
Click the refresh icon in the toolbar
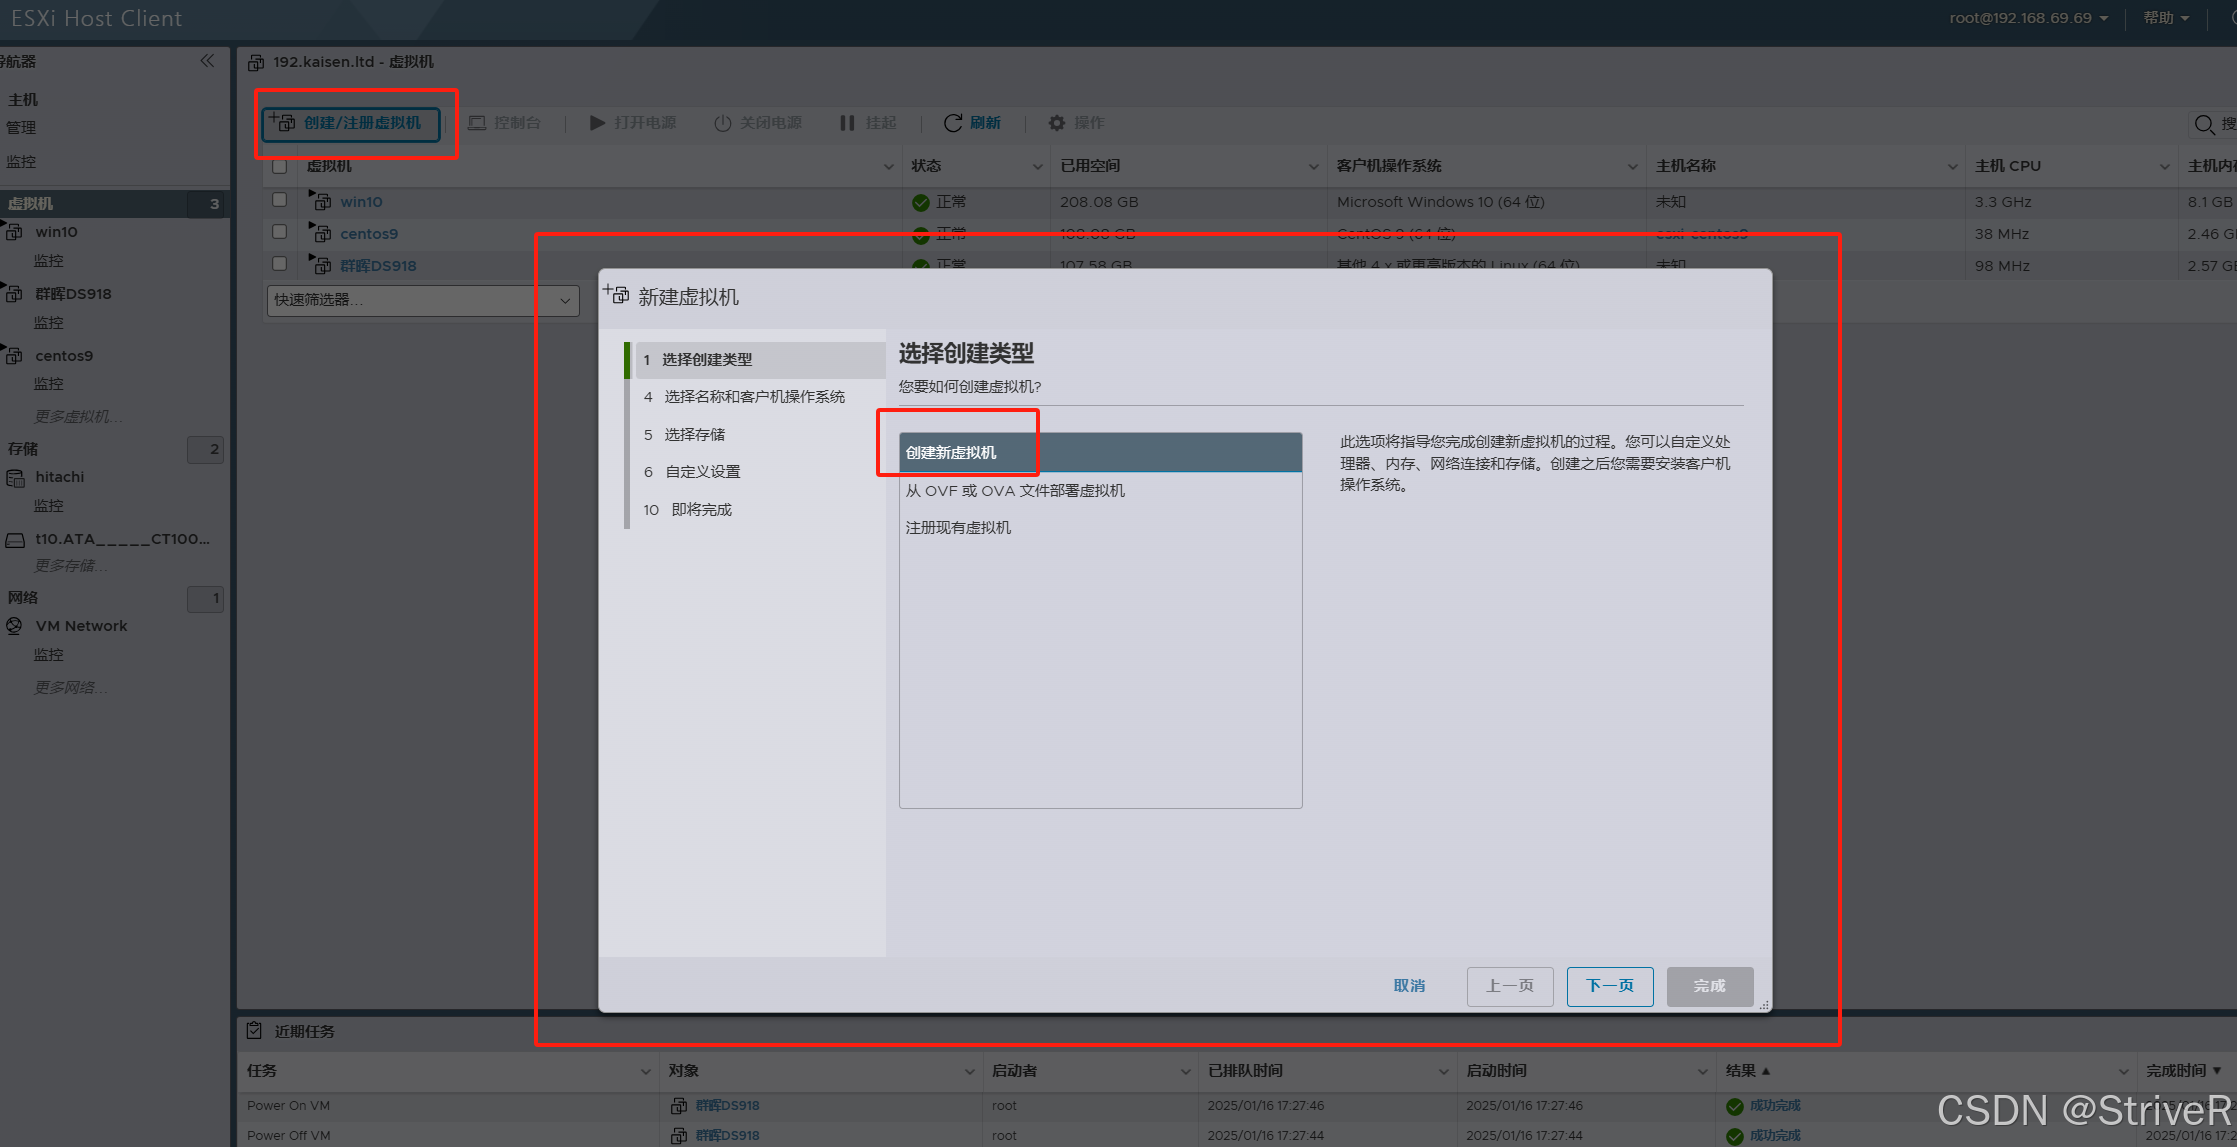coord(953,123)
